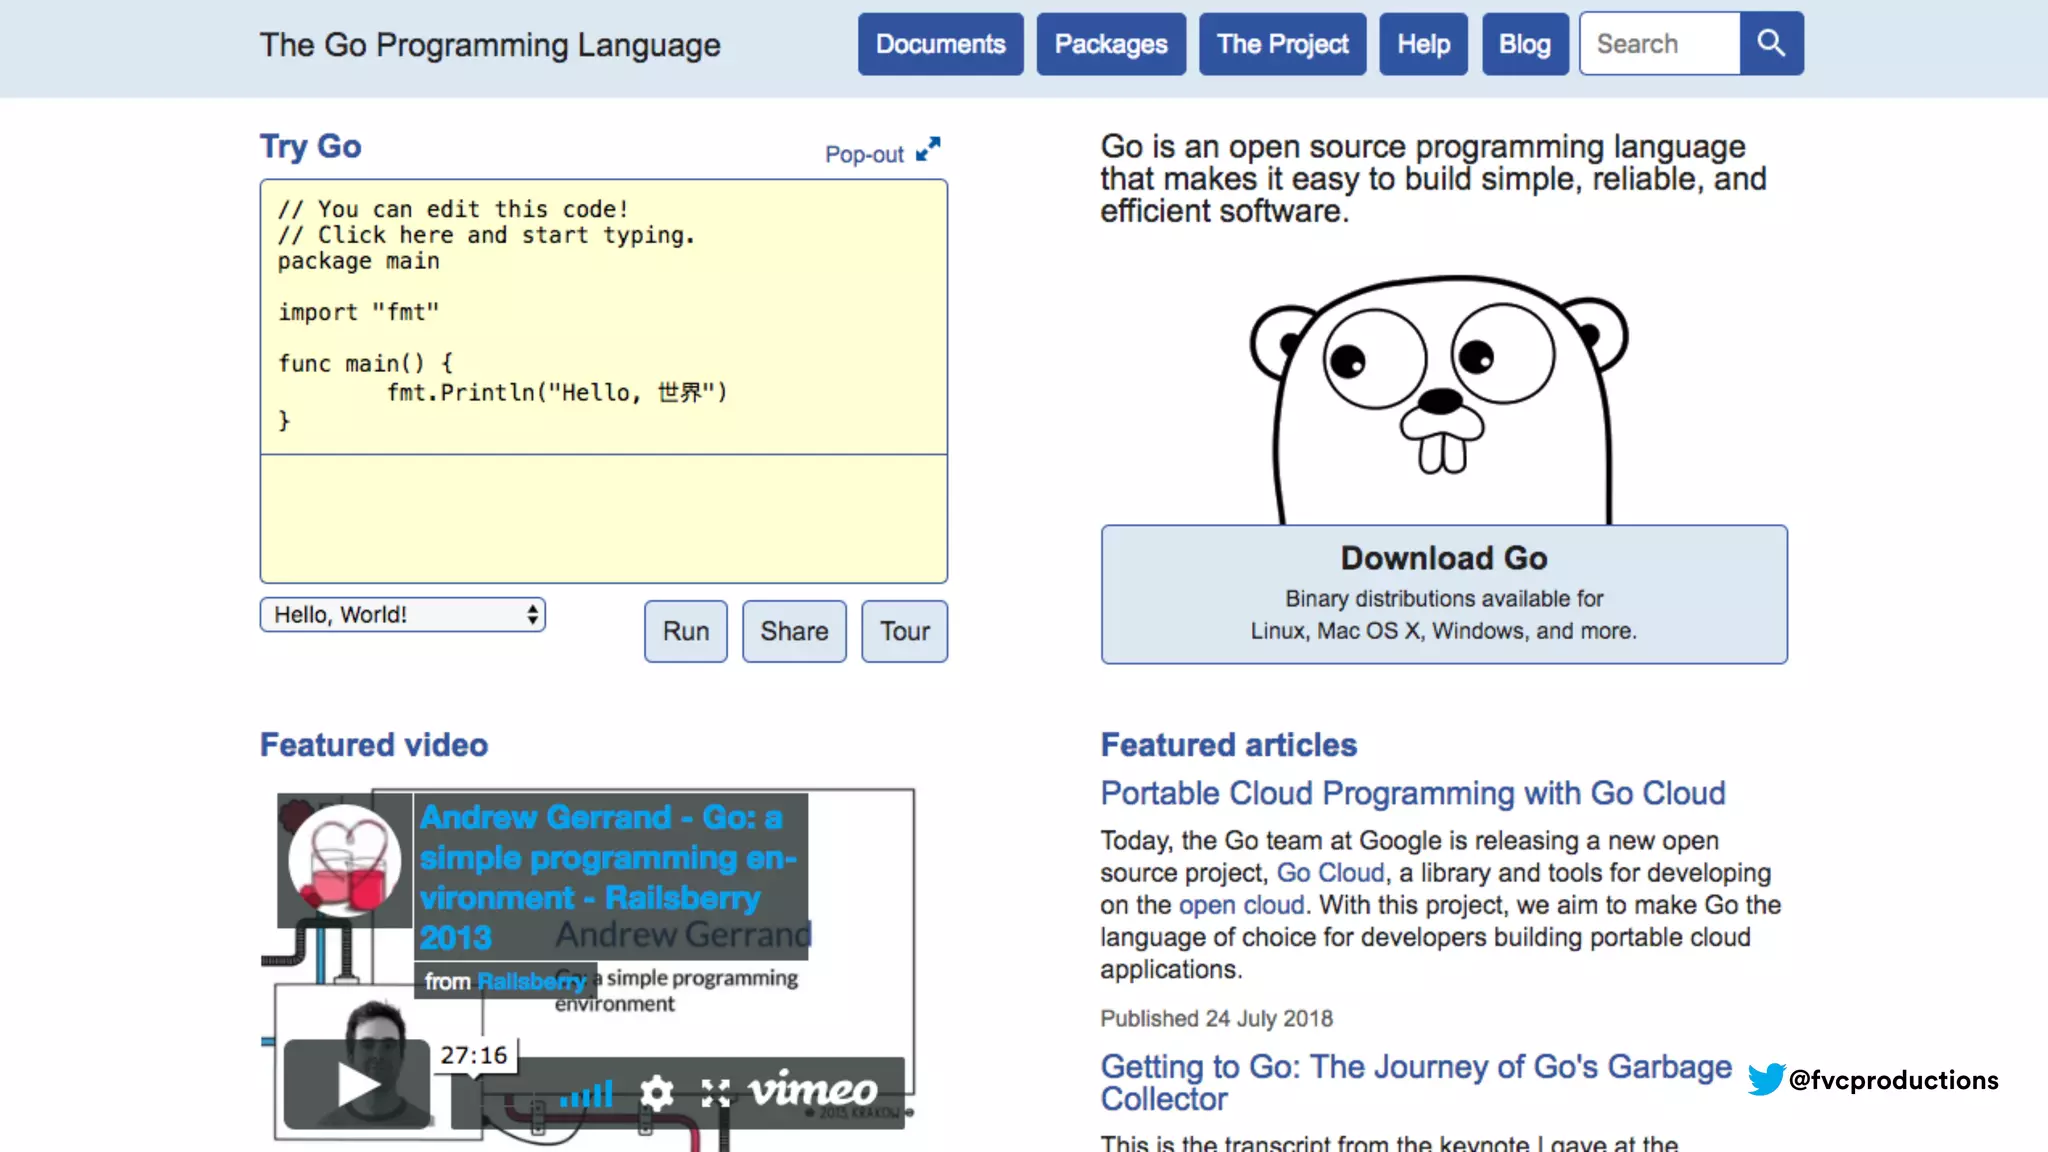Enter fullscreen on the video player
The image size is (2048, 1152).
coord(715,1093)
